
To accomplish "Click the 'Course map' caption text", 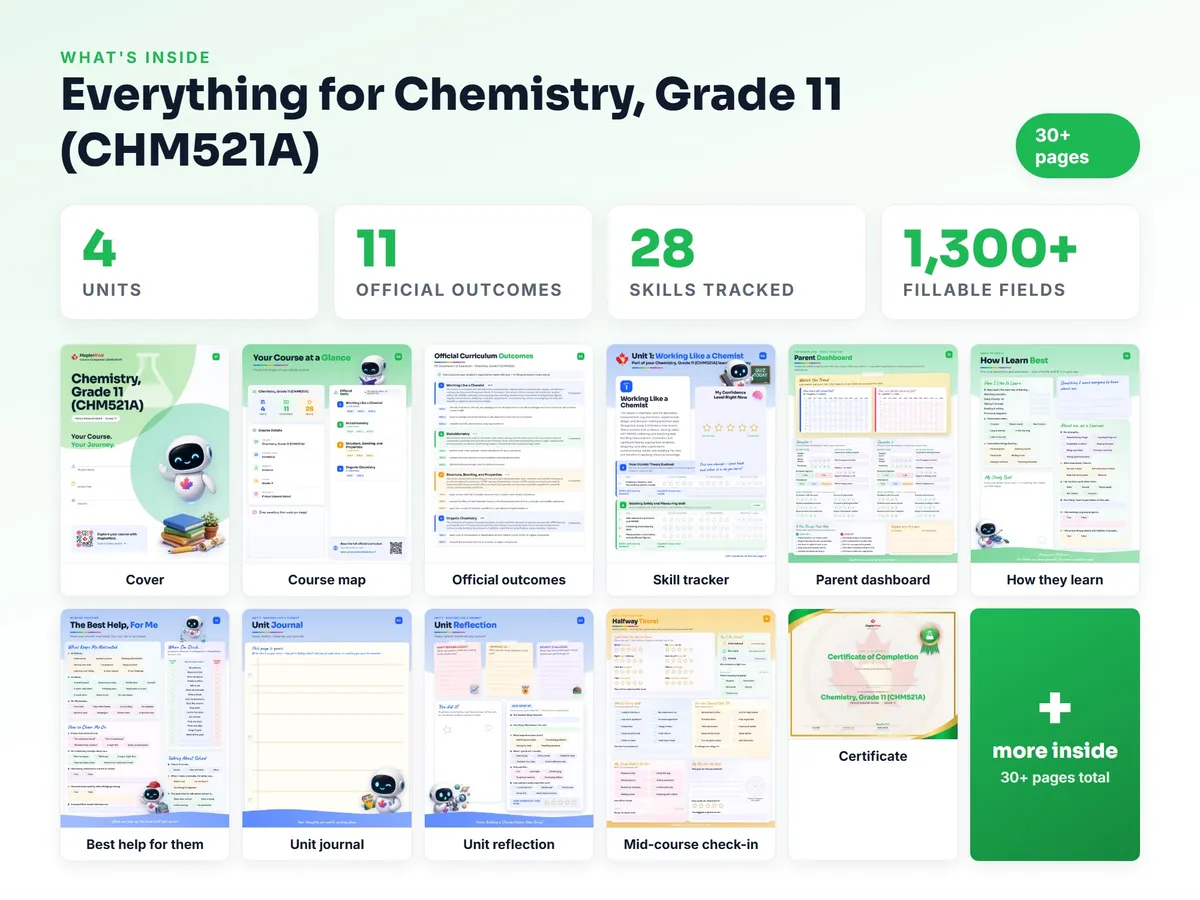I will pyautogui.click(x=327, y=580).
